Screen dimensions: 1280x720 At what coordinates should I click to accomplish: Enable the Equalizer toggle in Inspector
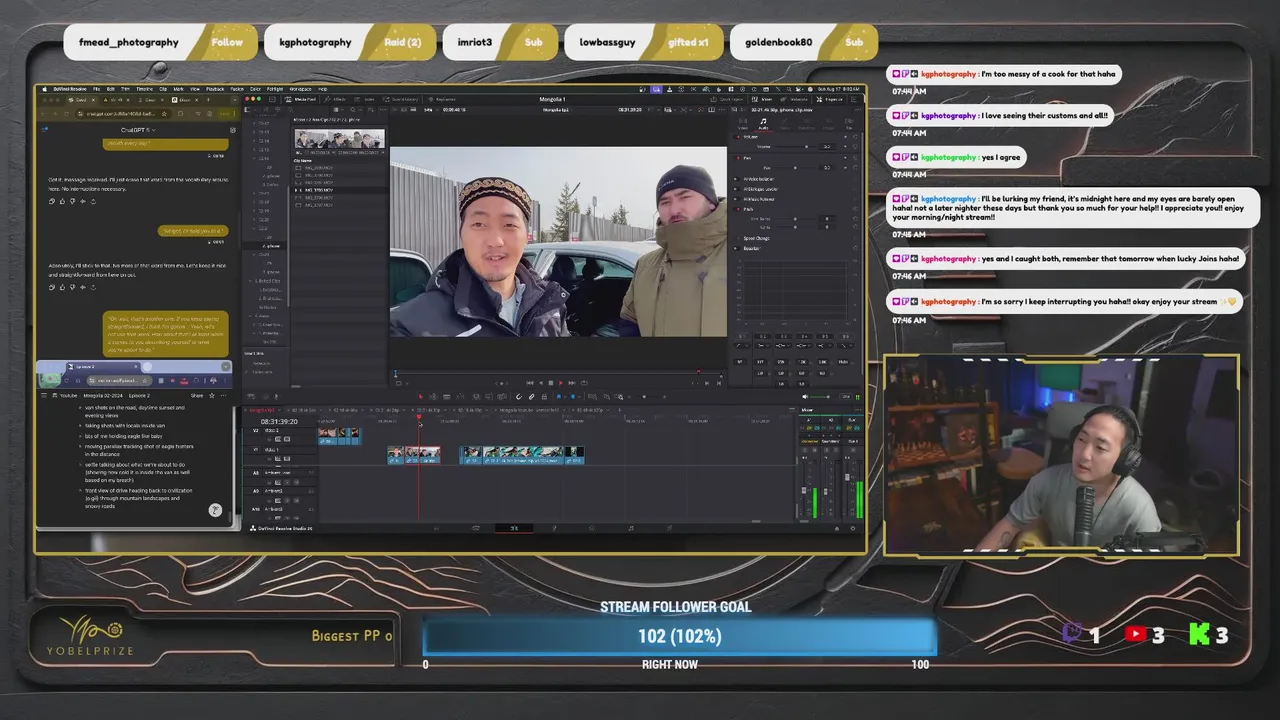pos(736,248)
